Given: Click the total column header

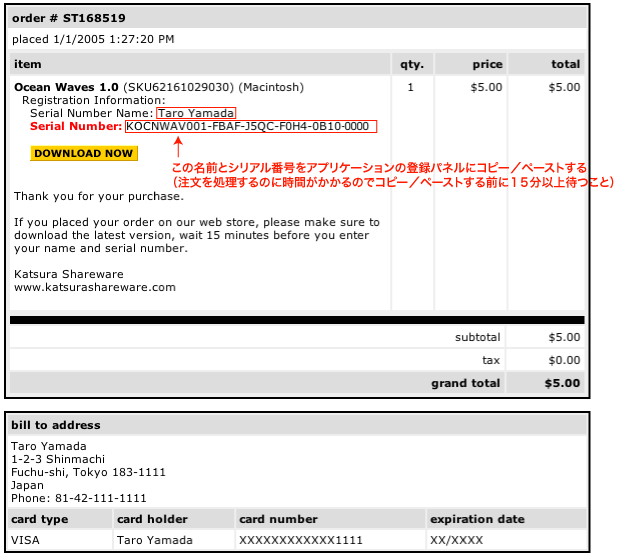Looking at the screenshot, I should [x=566, y=64].
